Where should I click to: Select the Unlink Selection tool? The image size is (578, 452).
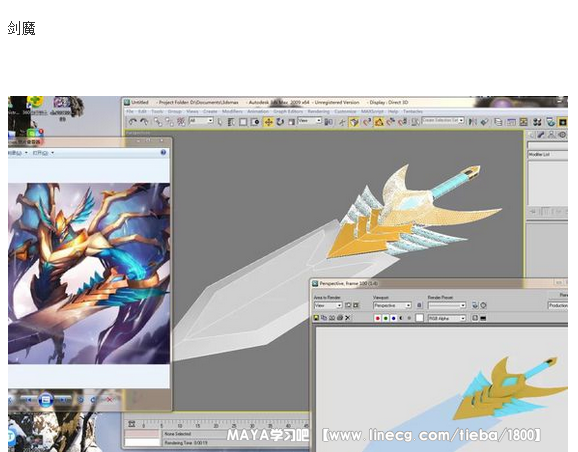click(x=170, y=121)
